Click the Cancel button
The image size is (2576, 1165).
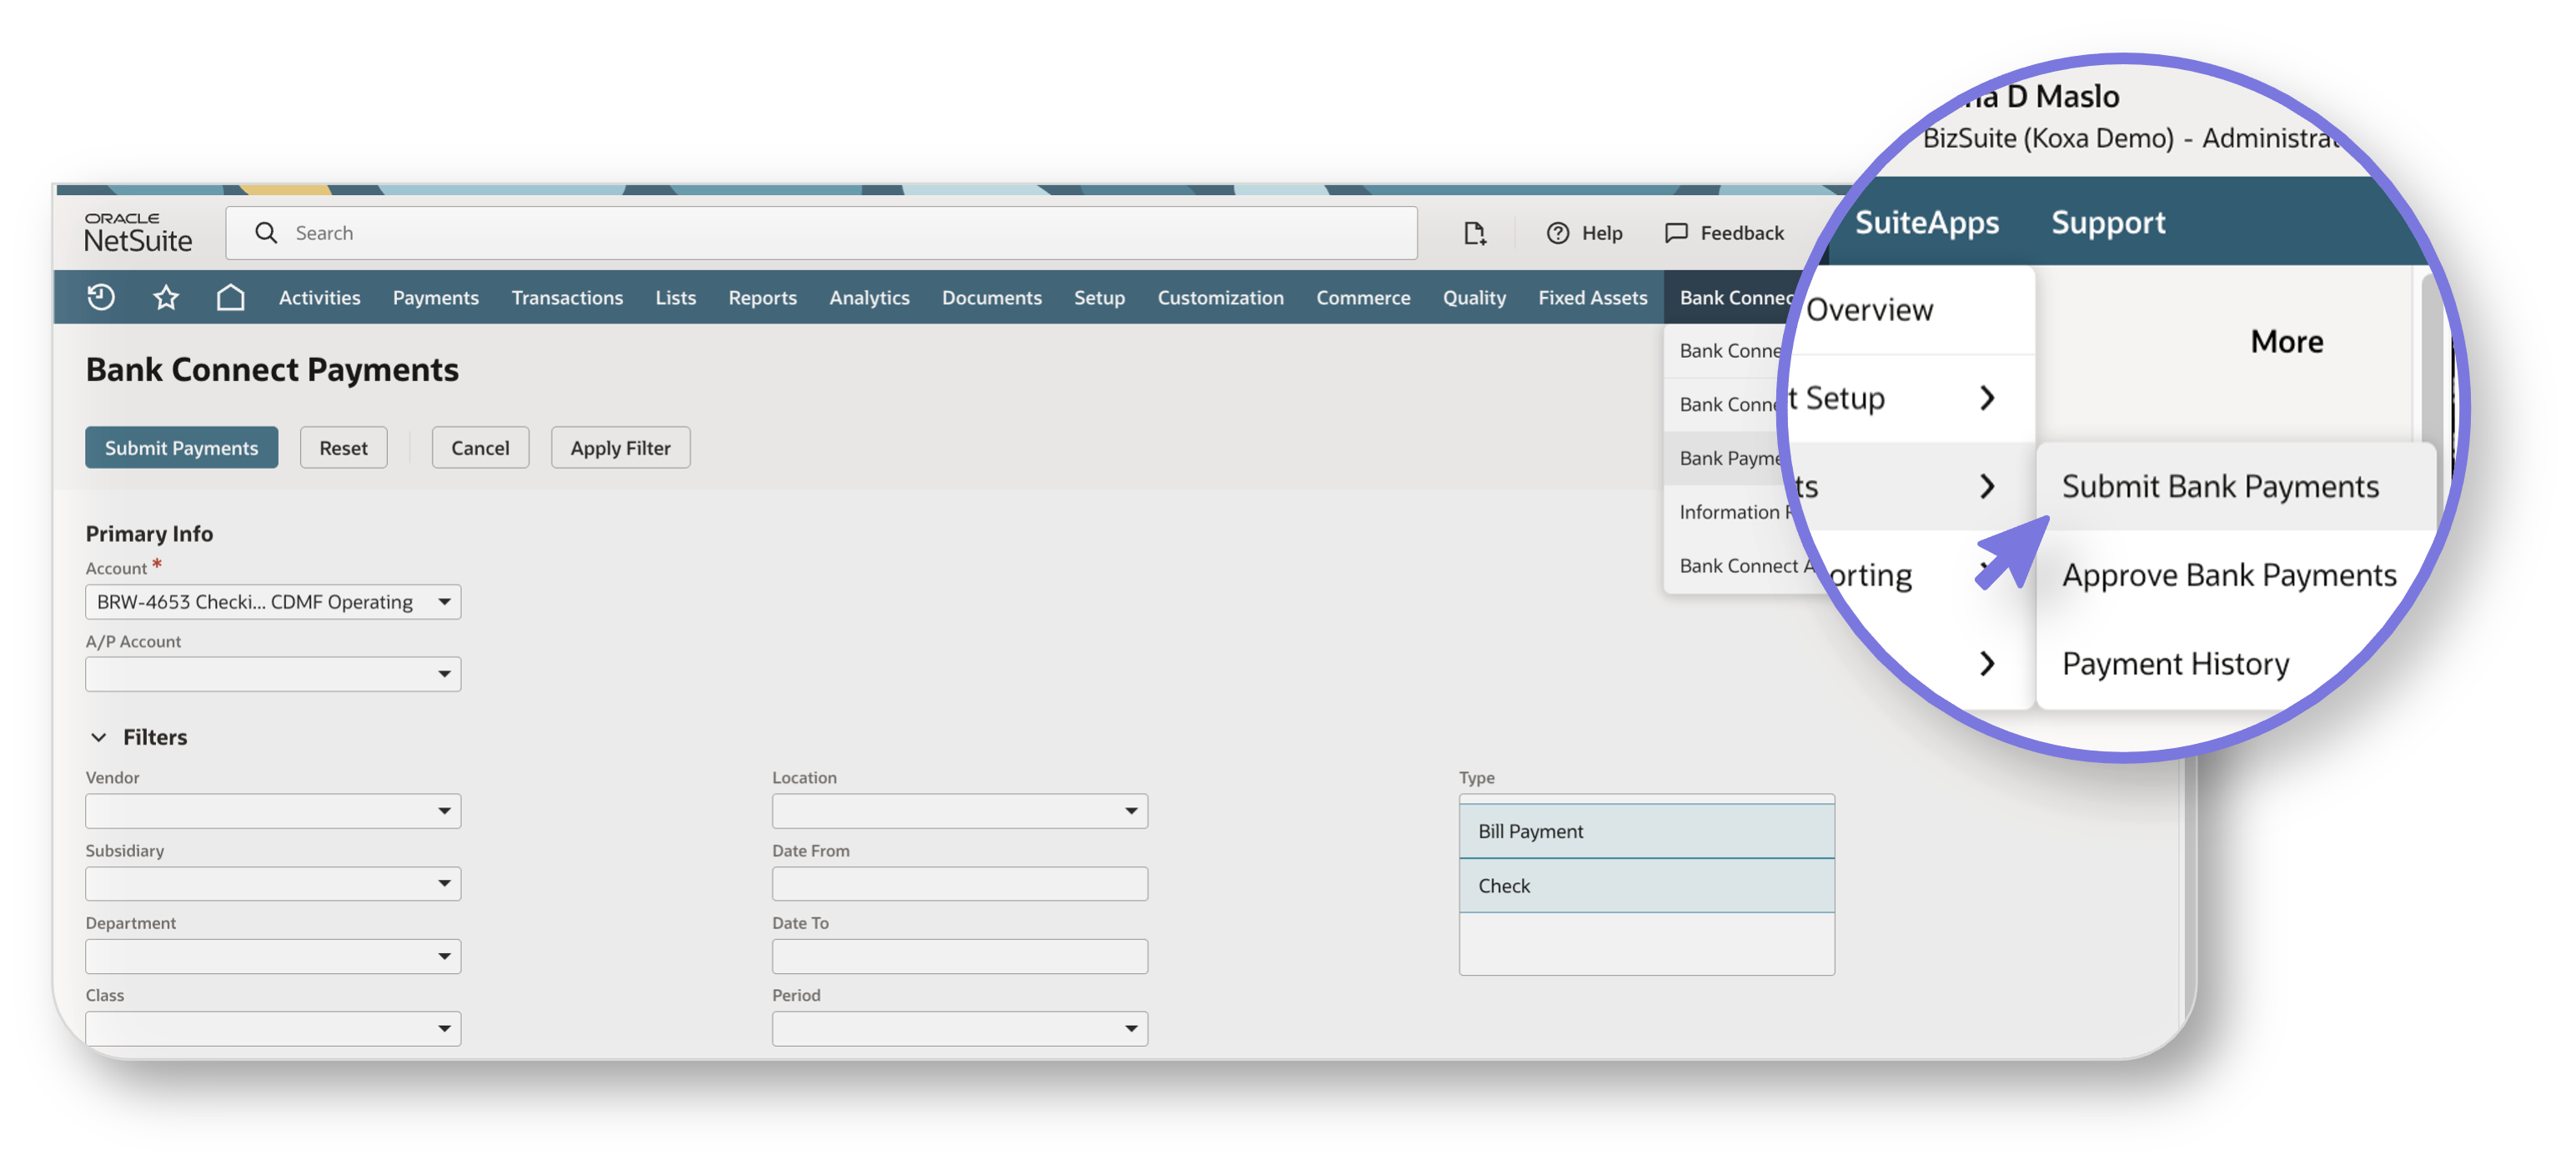point(480,448)
